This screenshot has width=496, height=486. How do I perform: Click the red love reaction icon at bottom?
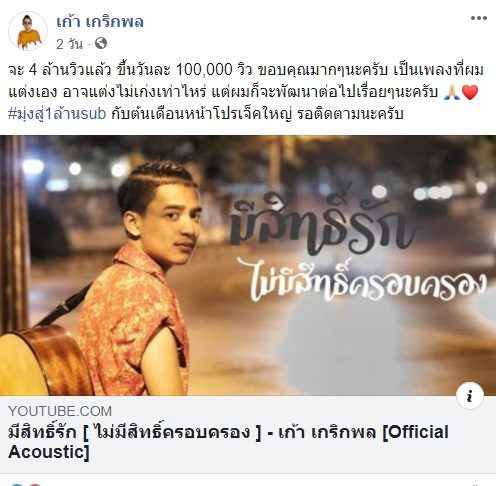click(35, 484)
